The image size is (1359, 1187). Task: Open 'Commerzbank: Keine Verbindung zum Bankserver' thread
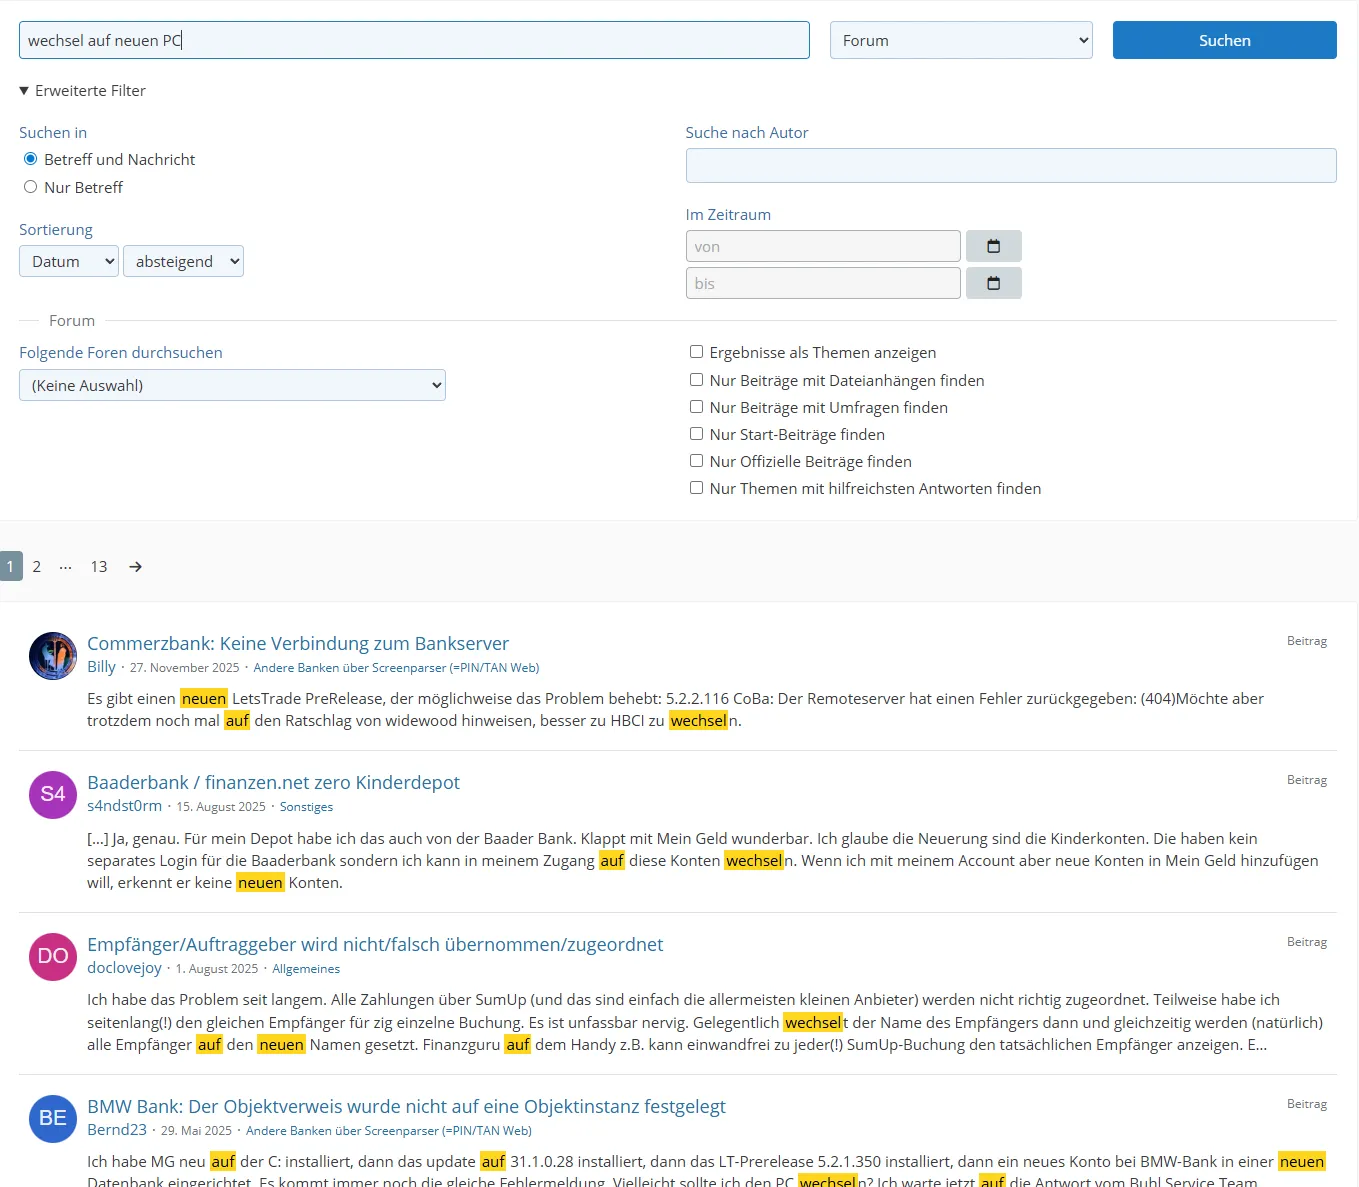[x=298, y=644]
